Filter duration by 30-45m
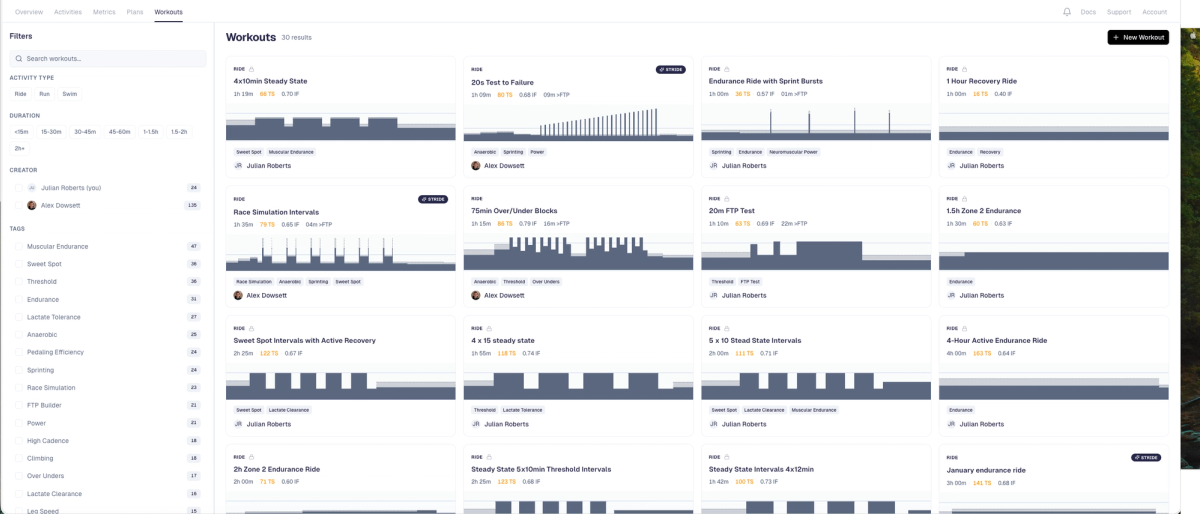The width and height of the screenshot is (1200, 514). [x=85, y=132]
